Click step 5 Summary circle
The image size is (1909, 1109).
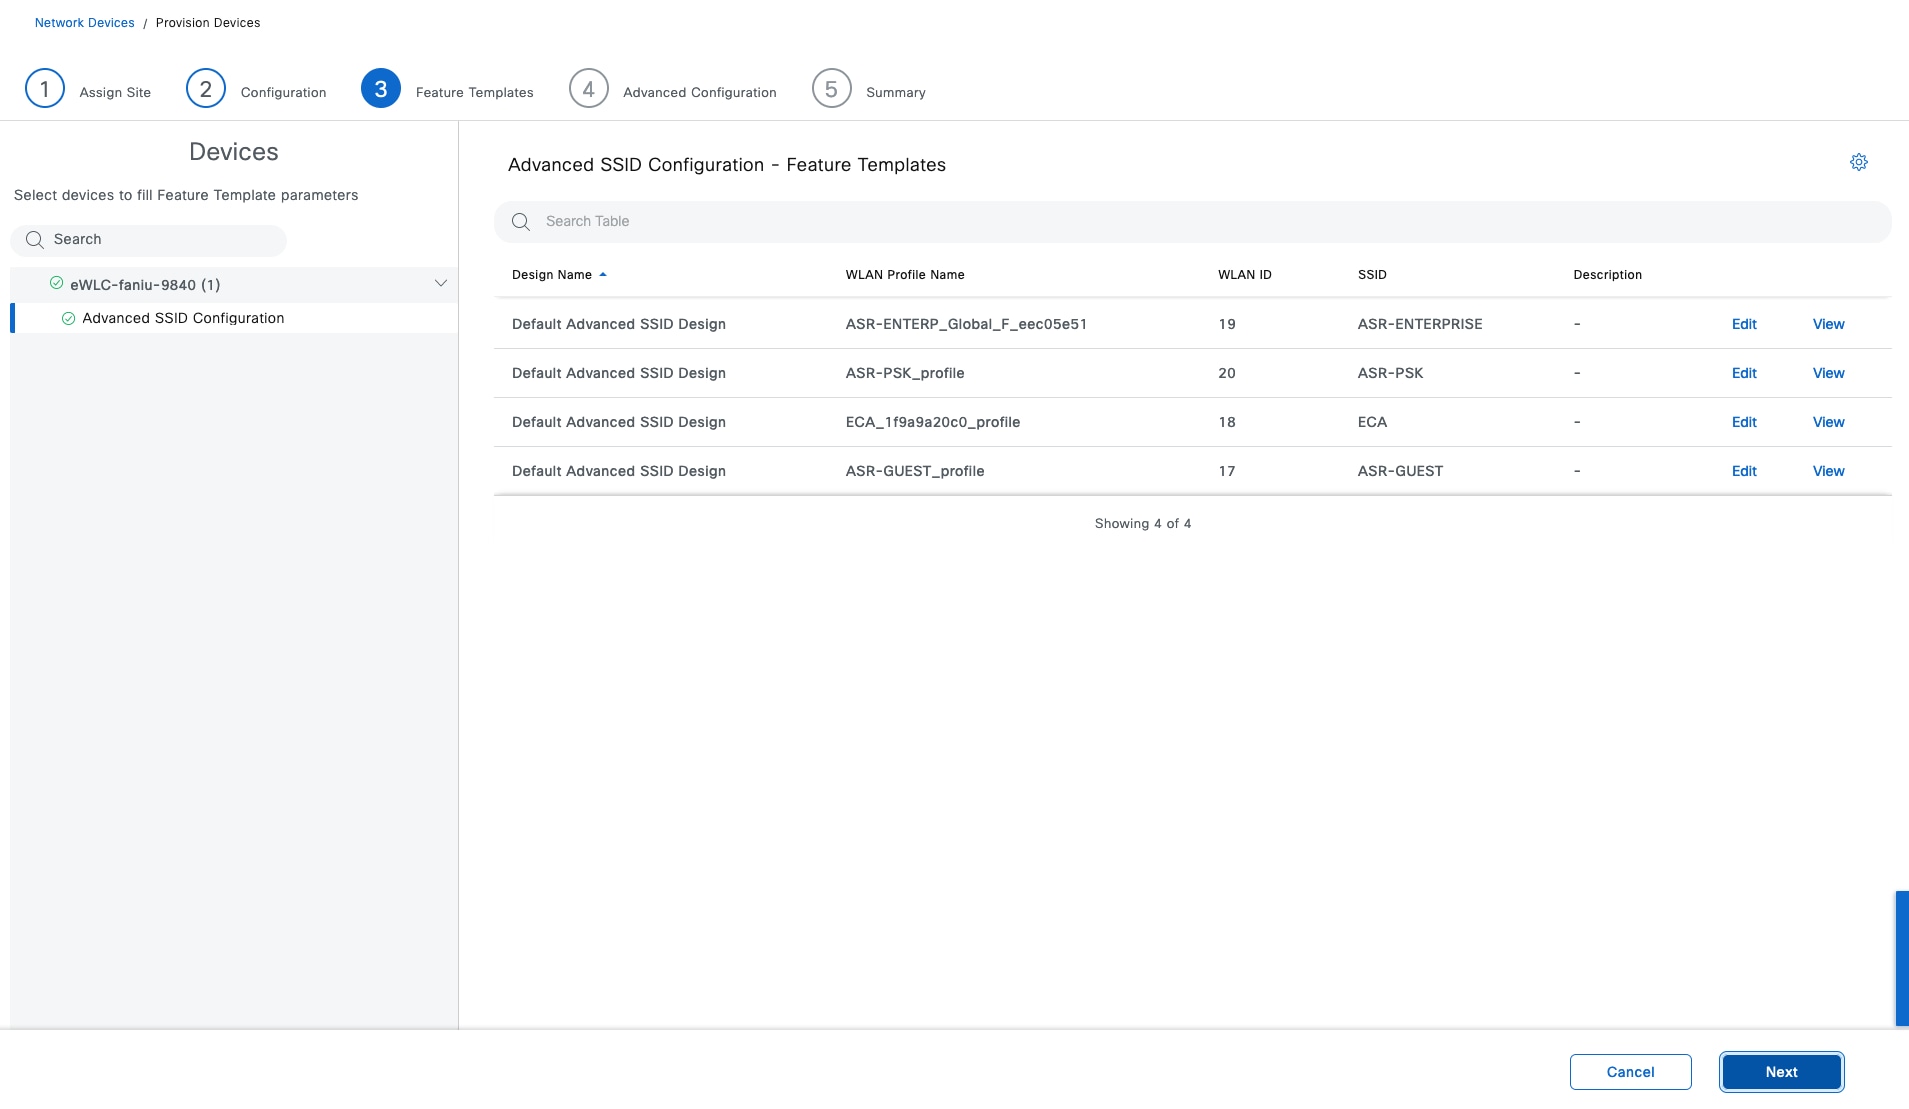[x=831, y=89]
